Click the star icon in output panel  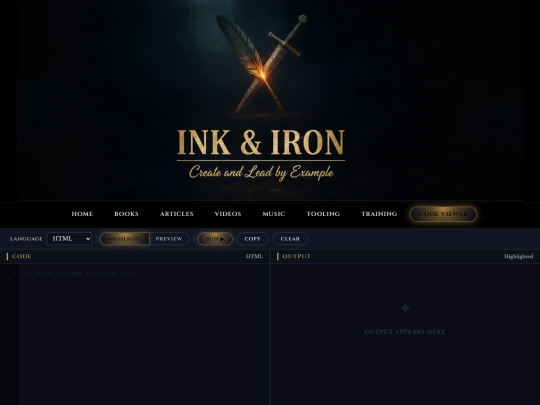(405, 308)
